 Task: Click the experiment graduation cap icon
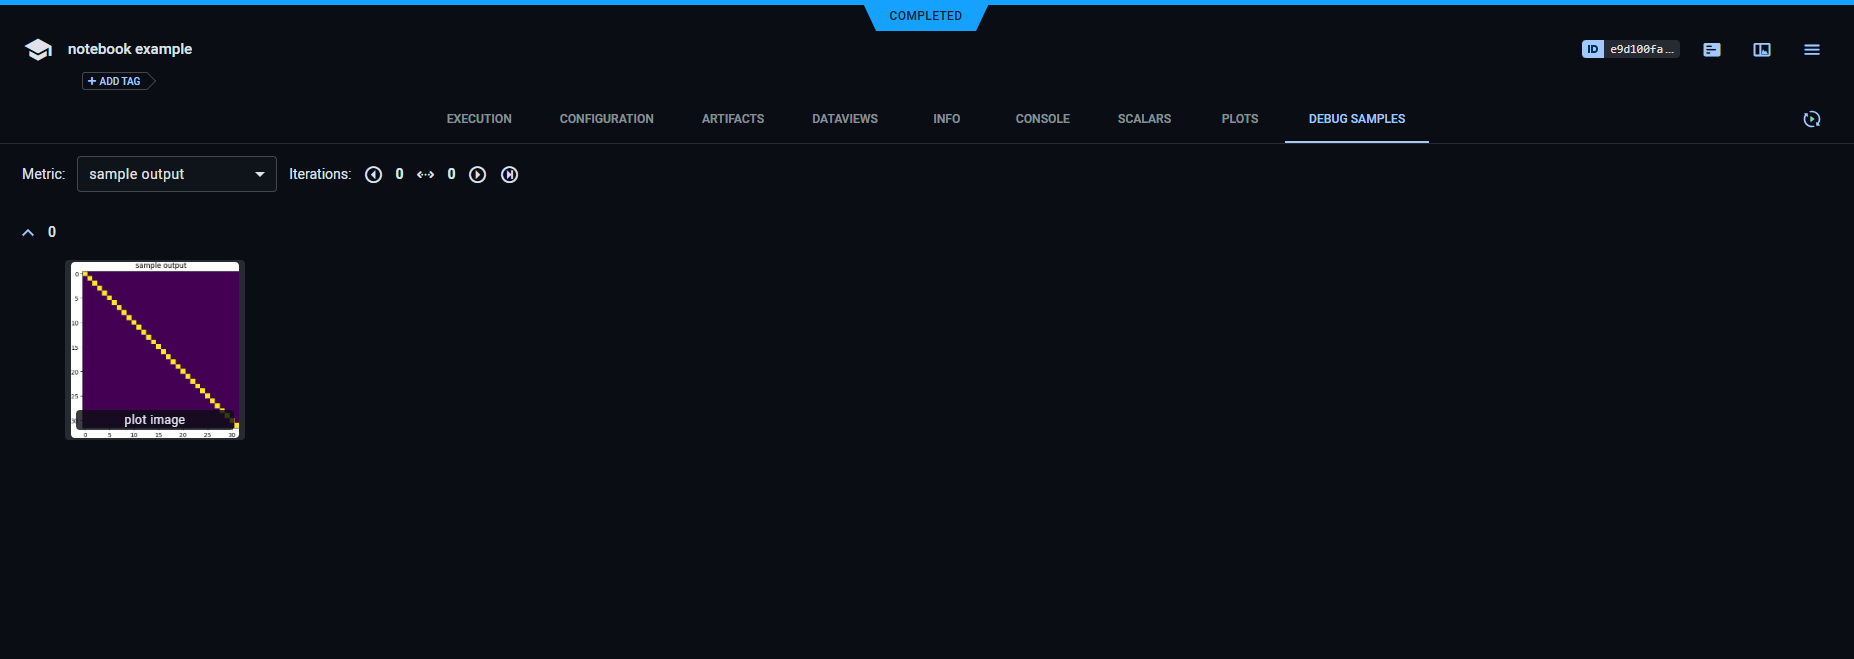pyautogui.click(x=38, y=50)
